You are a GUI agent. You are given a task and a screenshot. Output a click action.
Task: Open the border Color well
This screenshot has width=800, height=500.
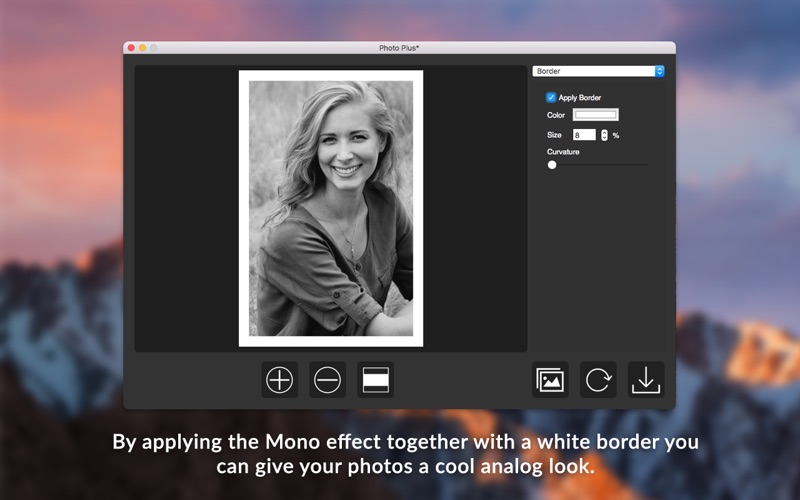click(595, 115)
